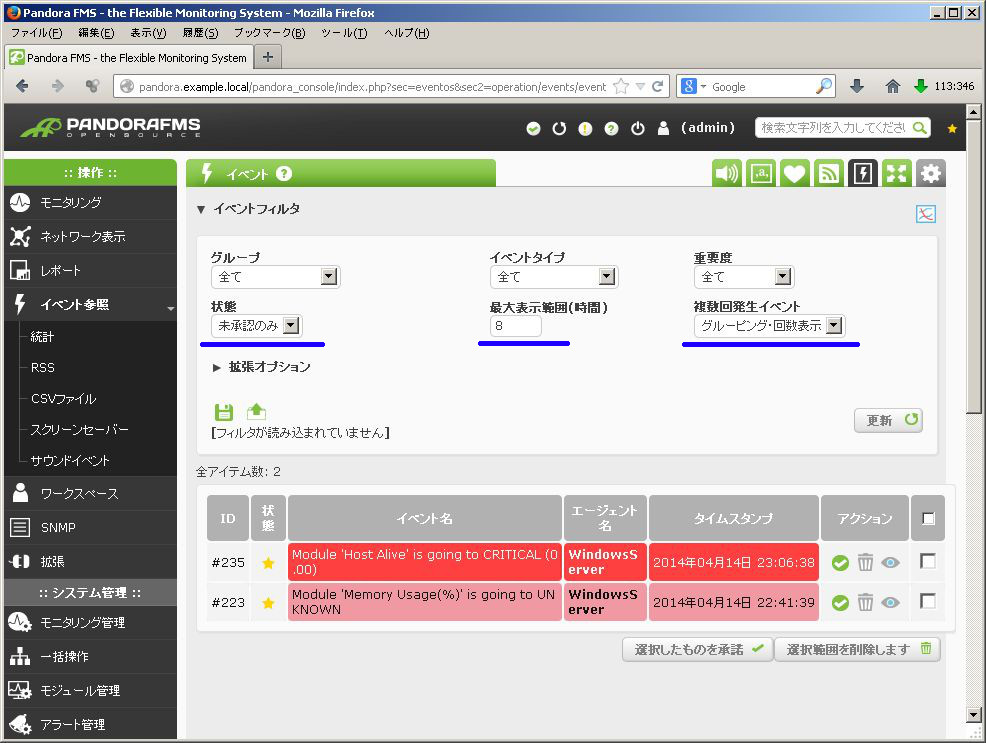Validate event #223 with green check icon

840,603
